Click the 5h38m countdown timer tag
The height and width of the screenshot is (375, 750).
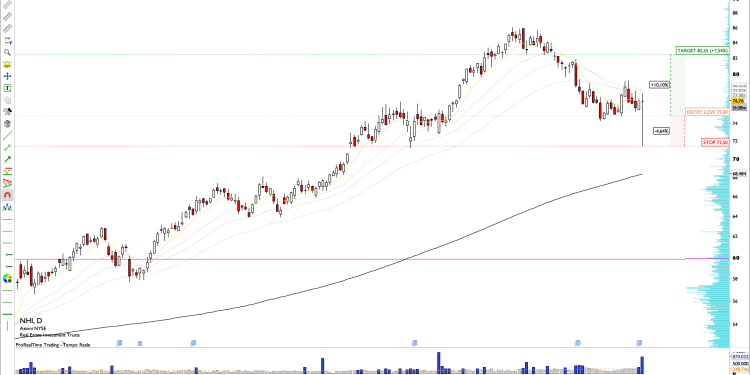point(739,108)
